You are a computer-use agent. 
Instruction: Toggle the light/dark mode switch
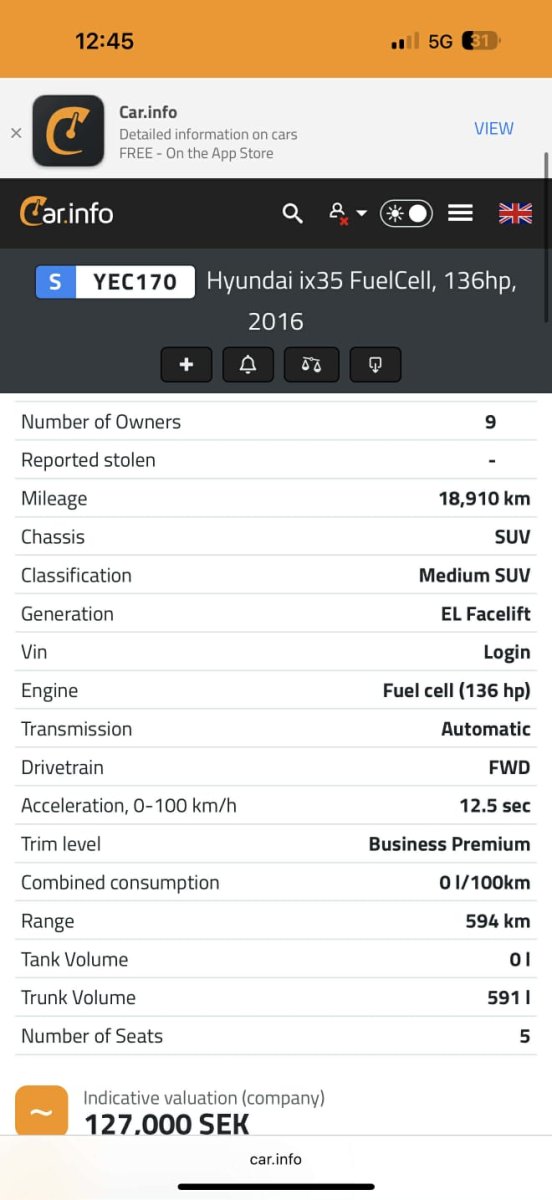click(406, 213)
